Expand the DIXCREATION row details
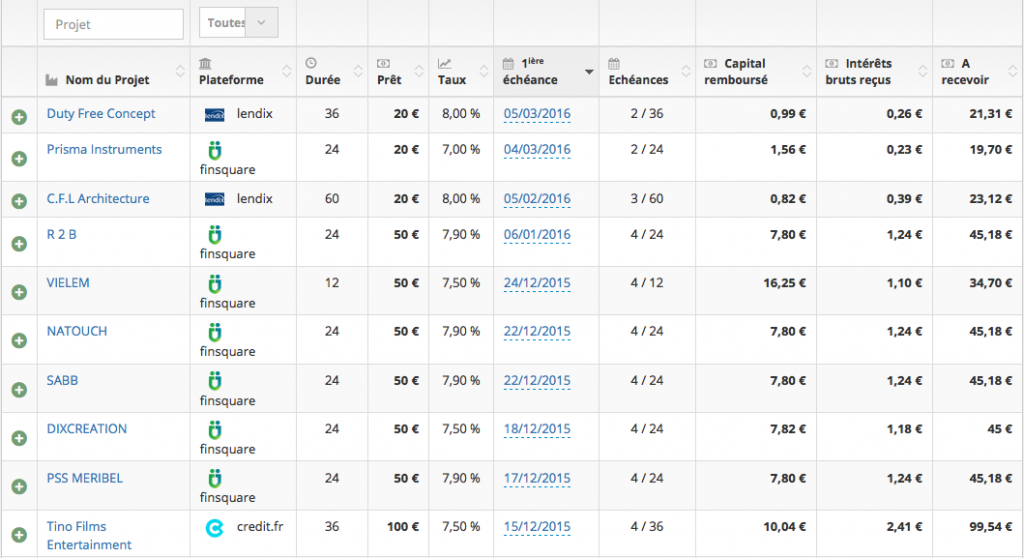The height and width of the screenshot is (558, 1024). pos(19,438)
